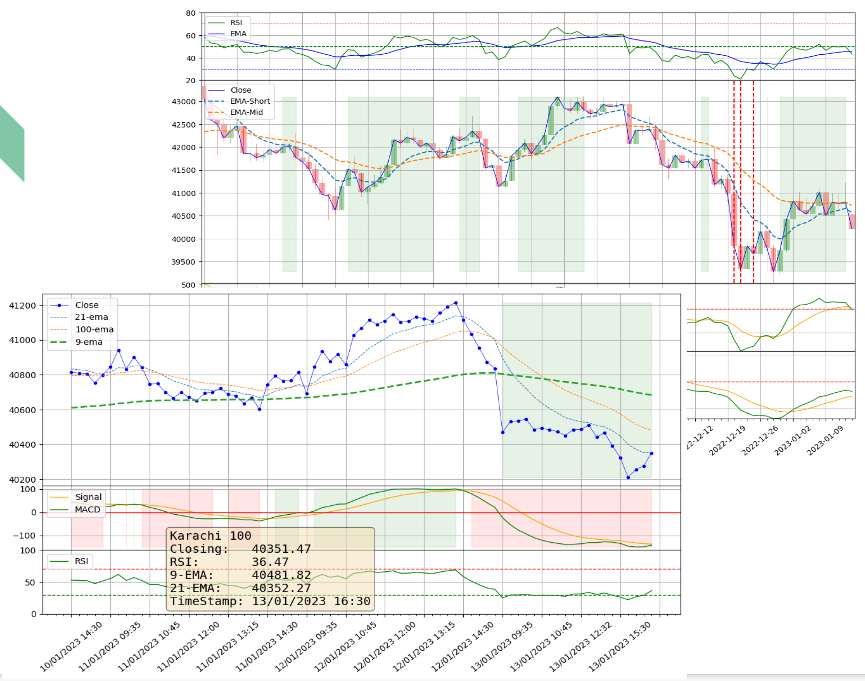The image size is (865, 681).
Task: Click RSI legend entry in top chart
Action: [x=236, y=22]
